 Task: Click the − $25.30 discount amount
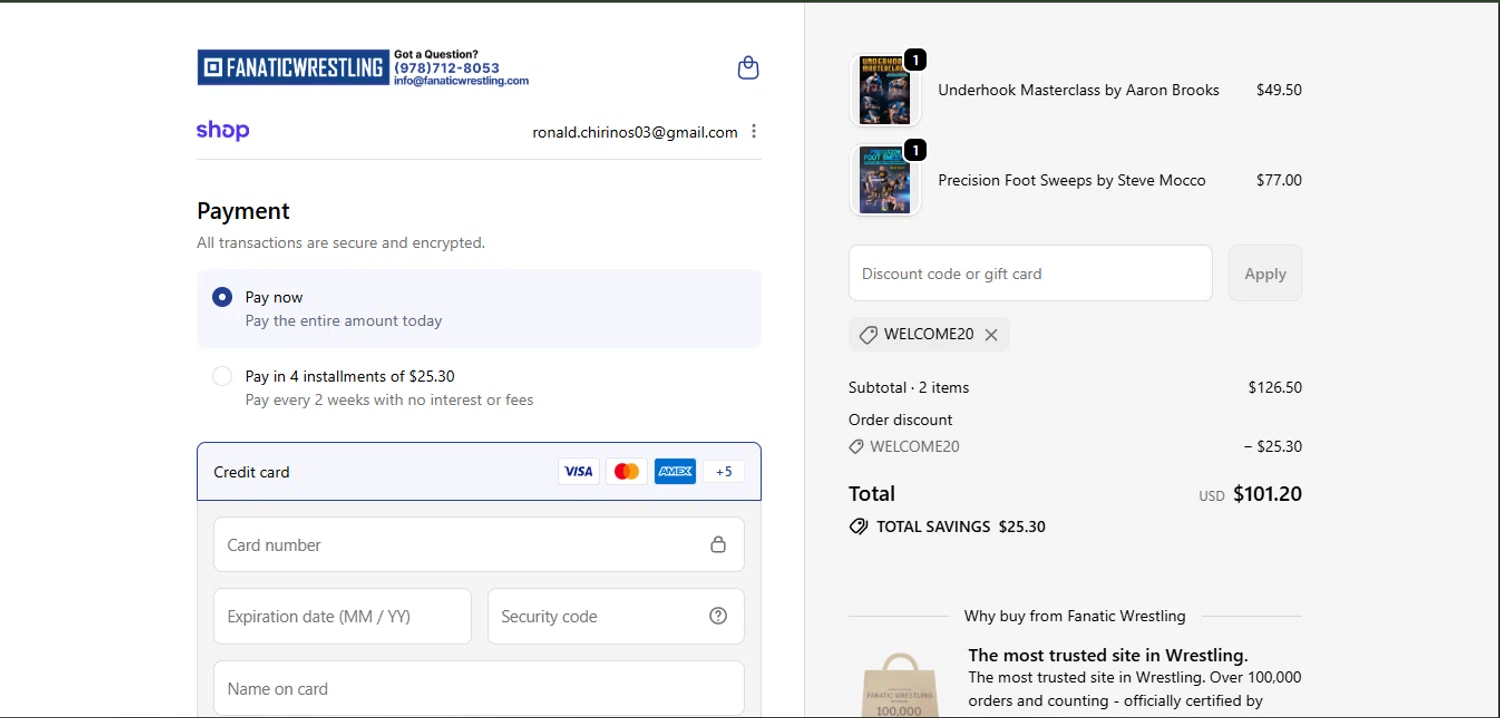click(1273, 447)
